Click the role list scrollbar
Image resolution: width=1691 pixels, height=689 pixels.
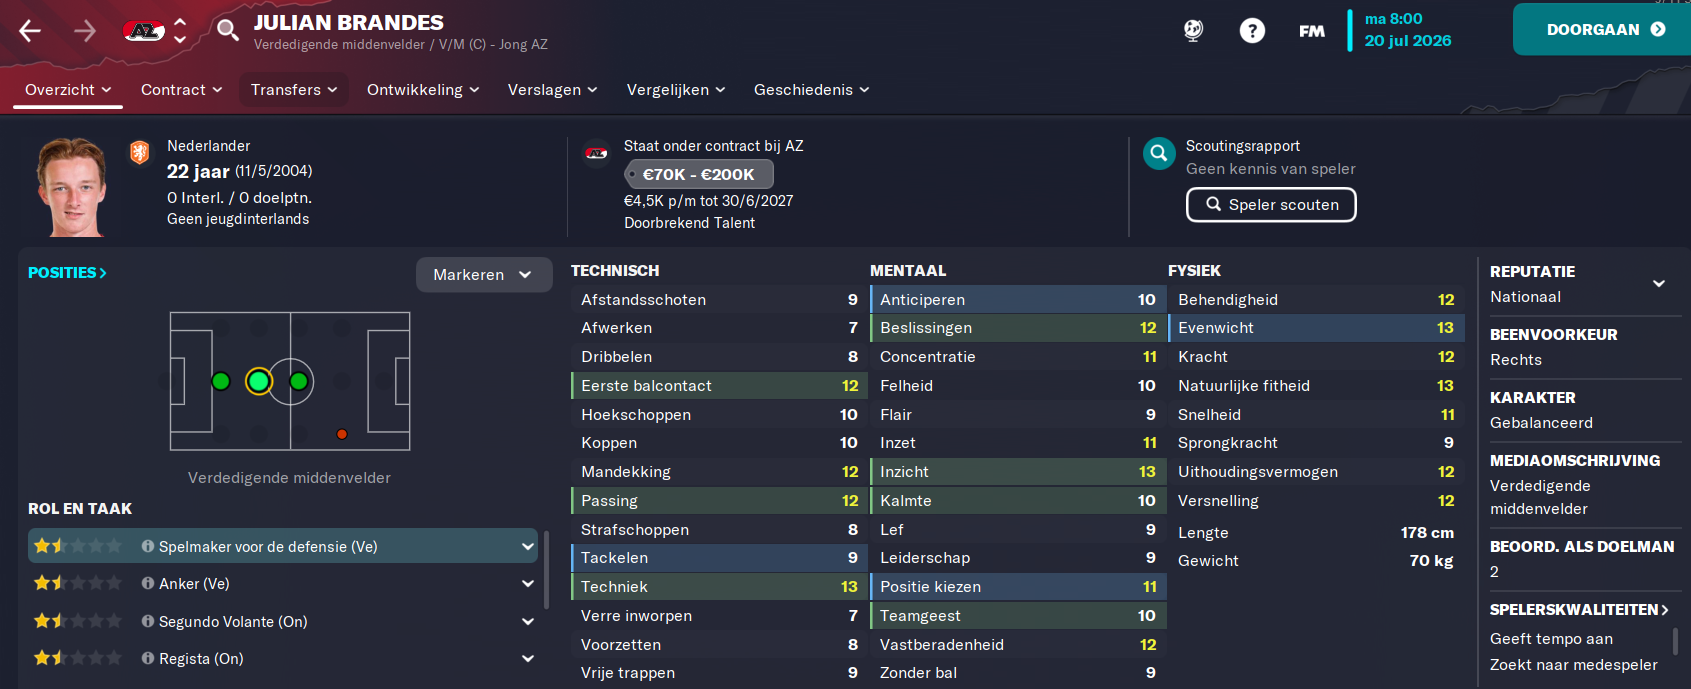point(546,570)
